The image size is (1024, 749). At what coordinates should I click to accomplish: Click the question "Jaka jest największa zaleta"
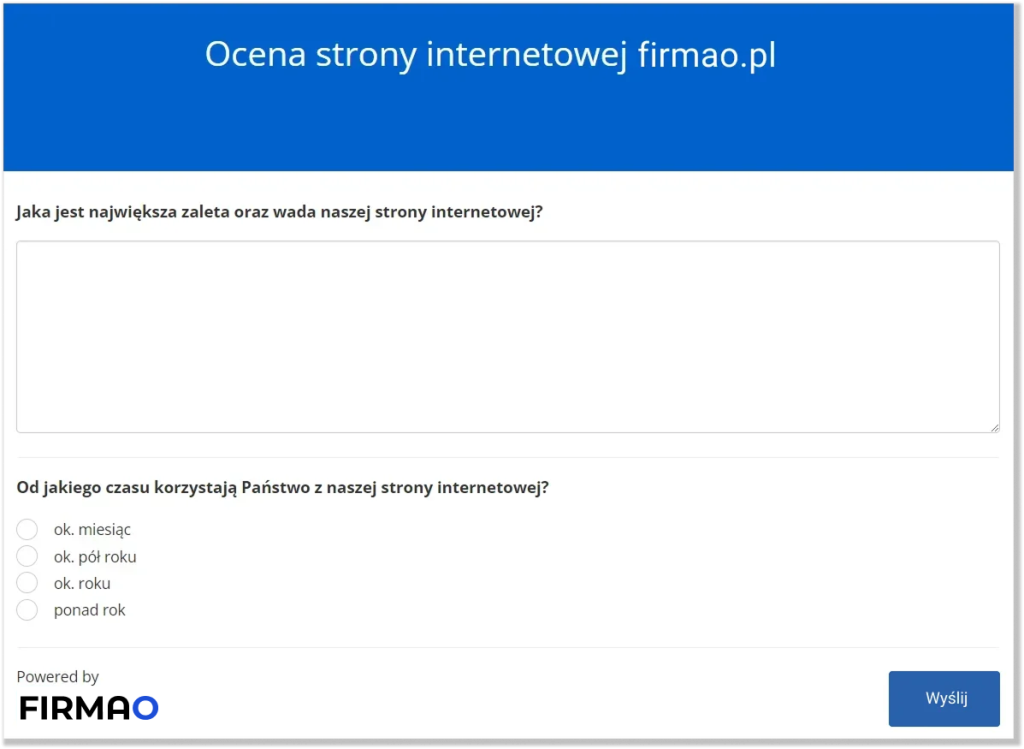[x=280, y=212]
